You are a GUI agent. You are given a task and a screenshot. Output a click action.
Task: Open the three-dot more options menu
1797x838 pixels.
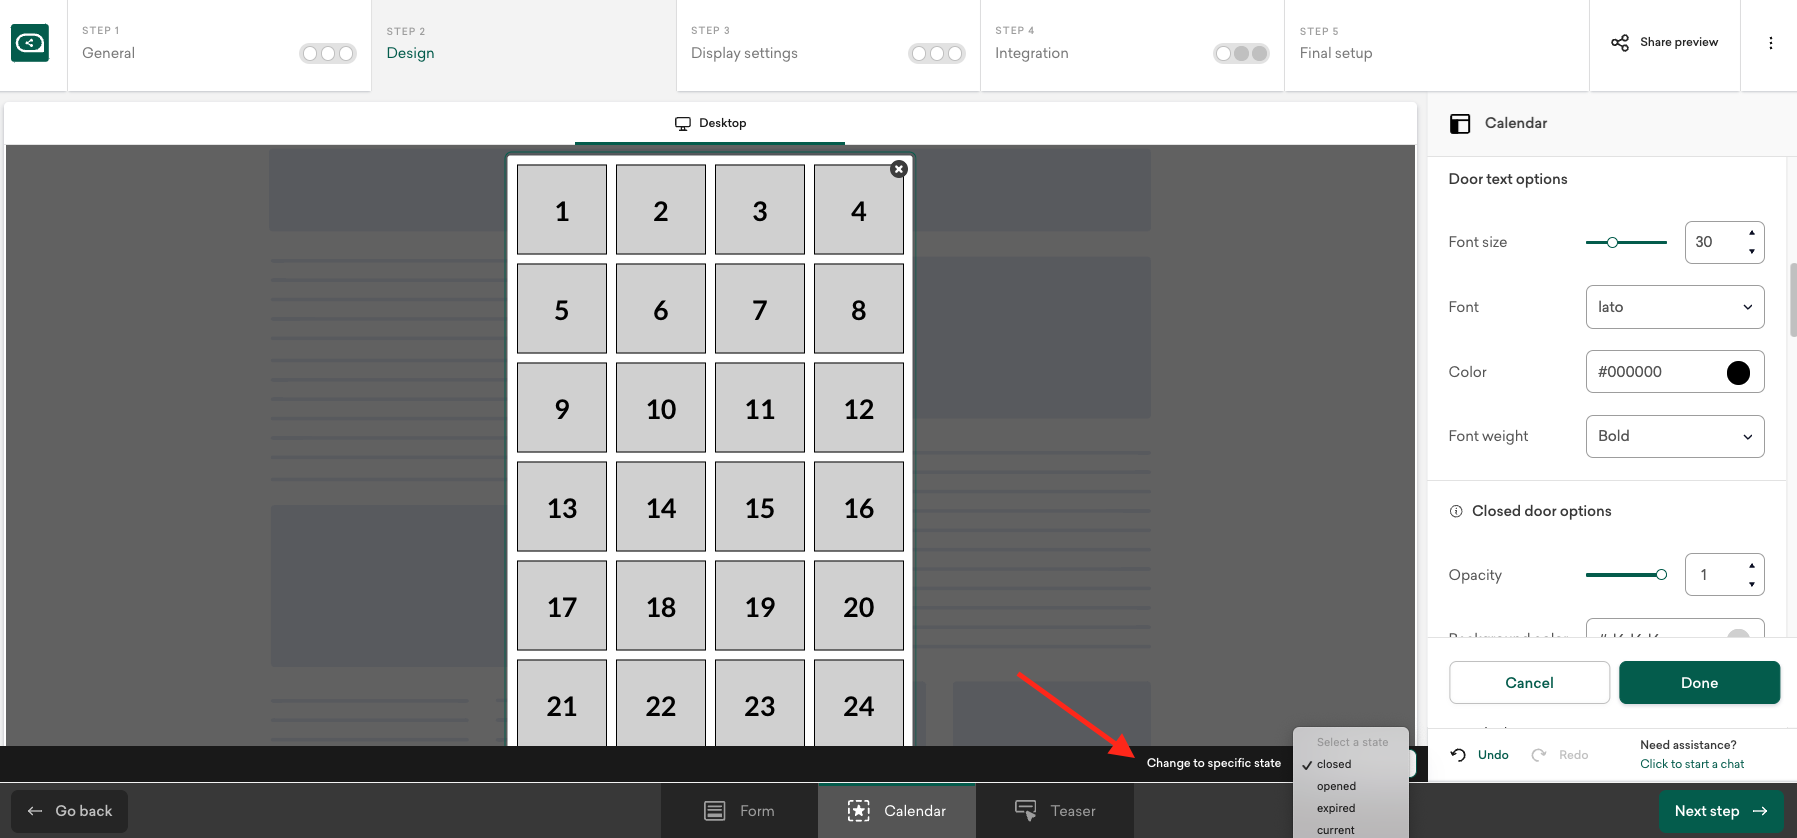1770,43
